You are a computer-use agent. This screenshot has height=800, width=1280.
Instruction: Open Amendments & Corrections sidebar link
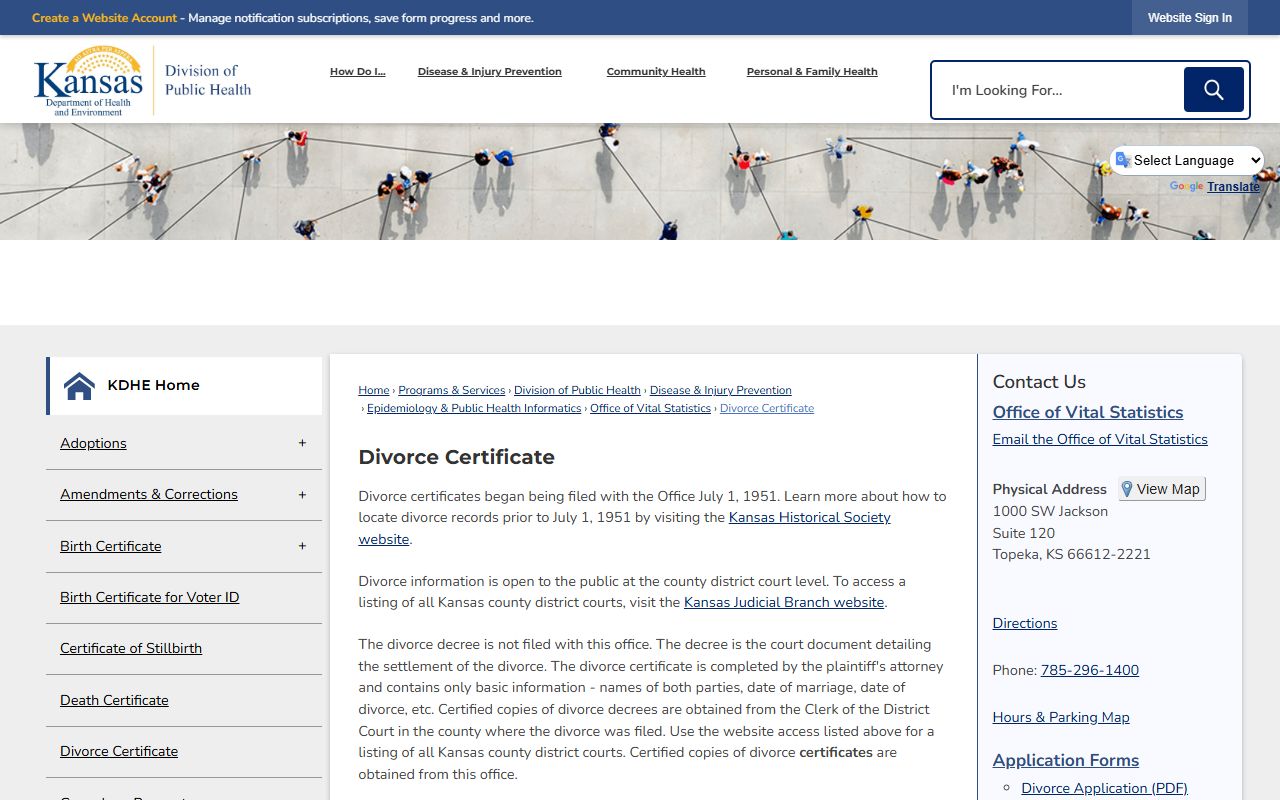pyautogui.click(x=149, y=494)
